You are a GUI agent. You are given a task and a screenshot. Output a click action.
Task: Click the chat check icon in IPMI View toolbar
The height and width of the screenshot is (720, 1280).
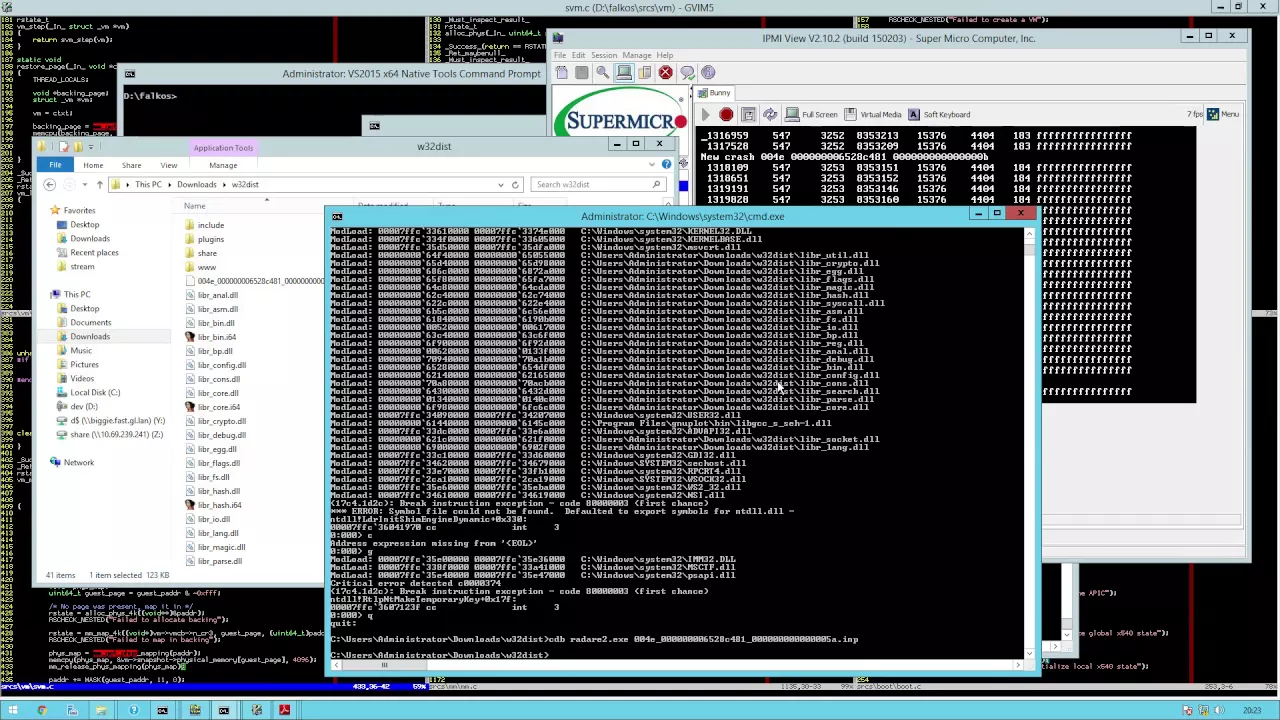point(687,72)
